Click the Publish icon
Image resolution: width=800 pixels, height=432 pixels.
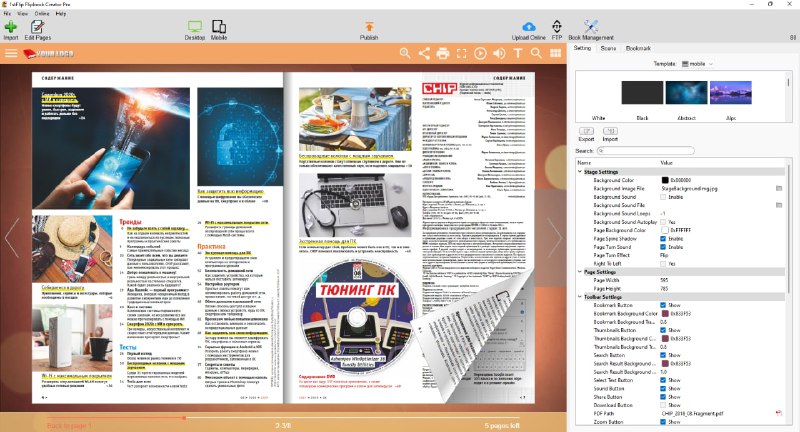pos(369,30)
